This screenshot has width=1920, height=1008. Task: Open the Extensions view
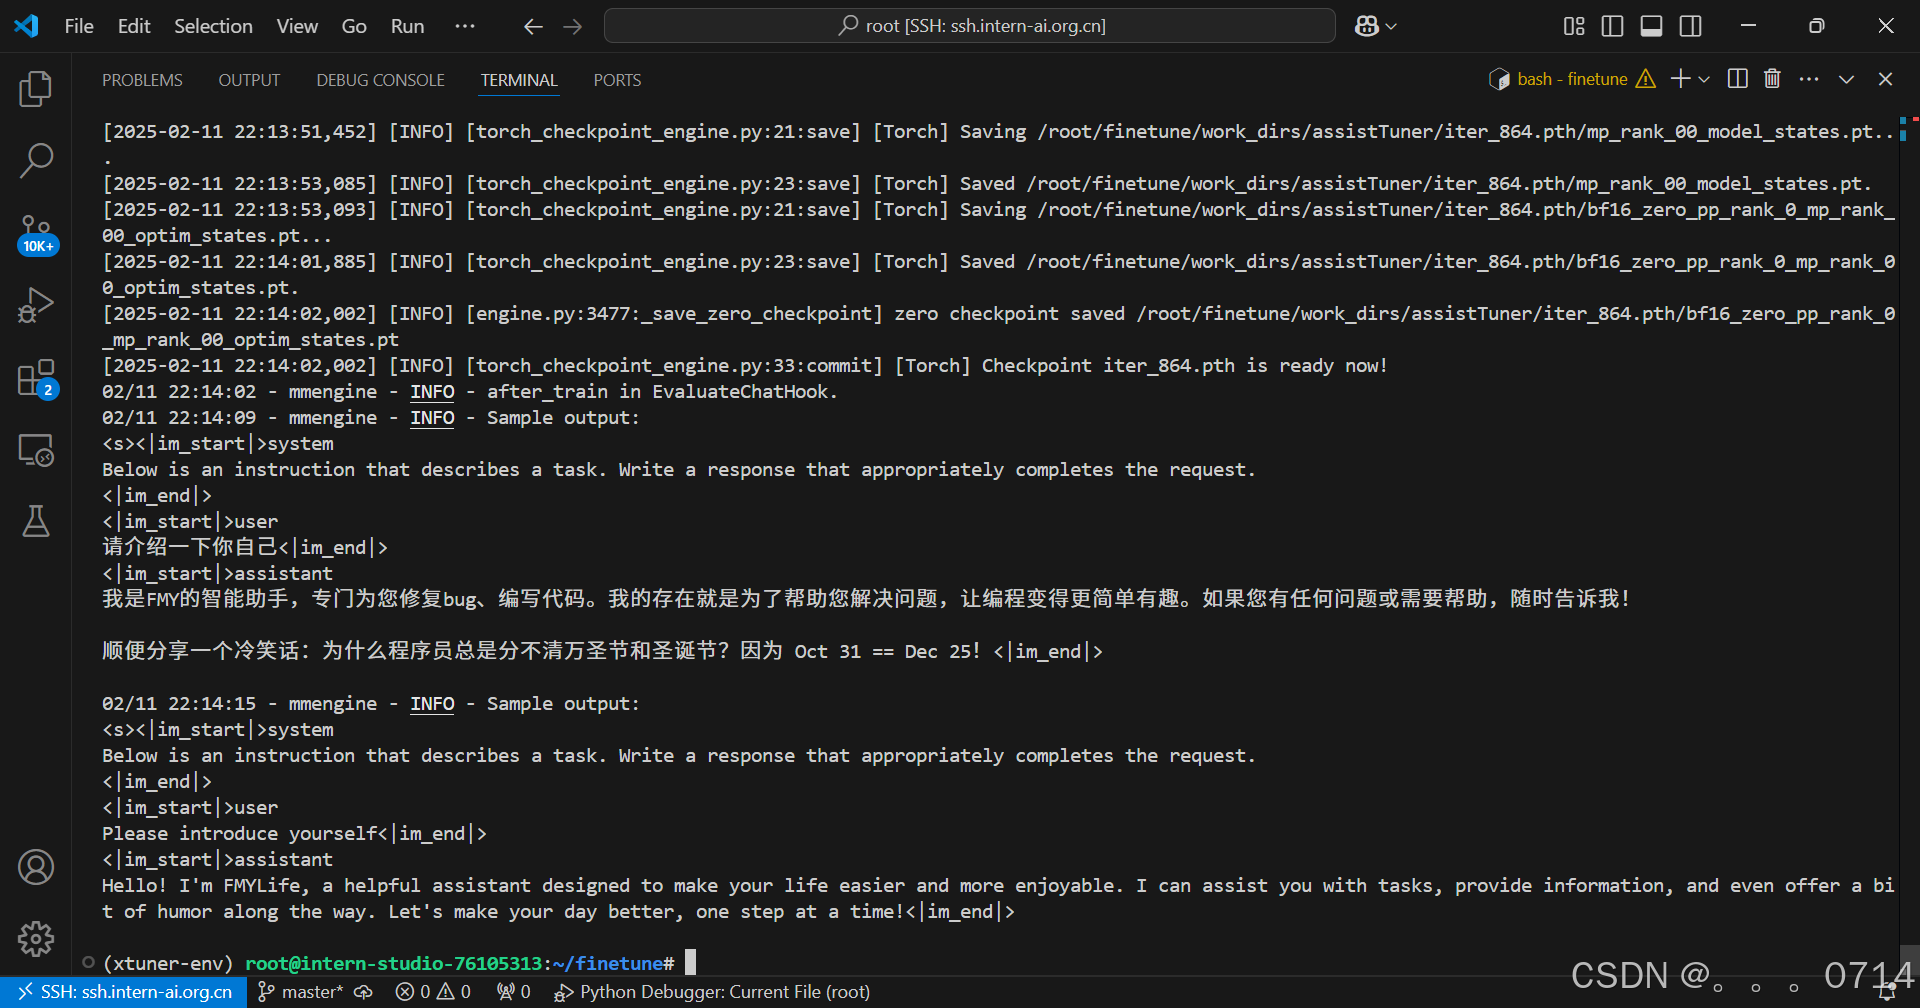(x=36, y=378)
